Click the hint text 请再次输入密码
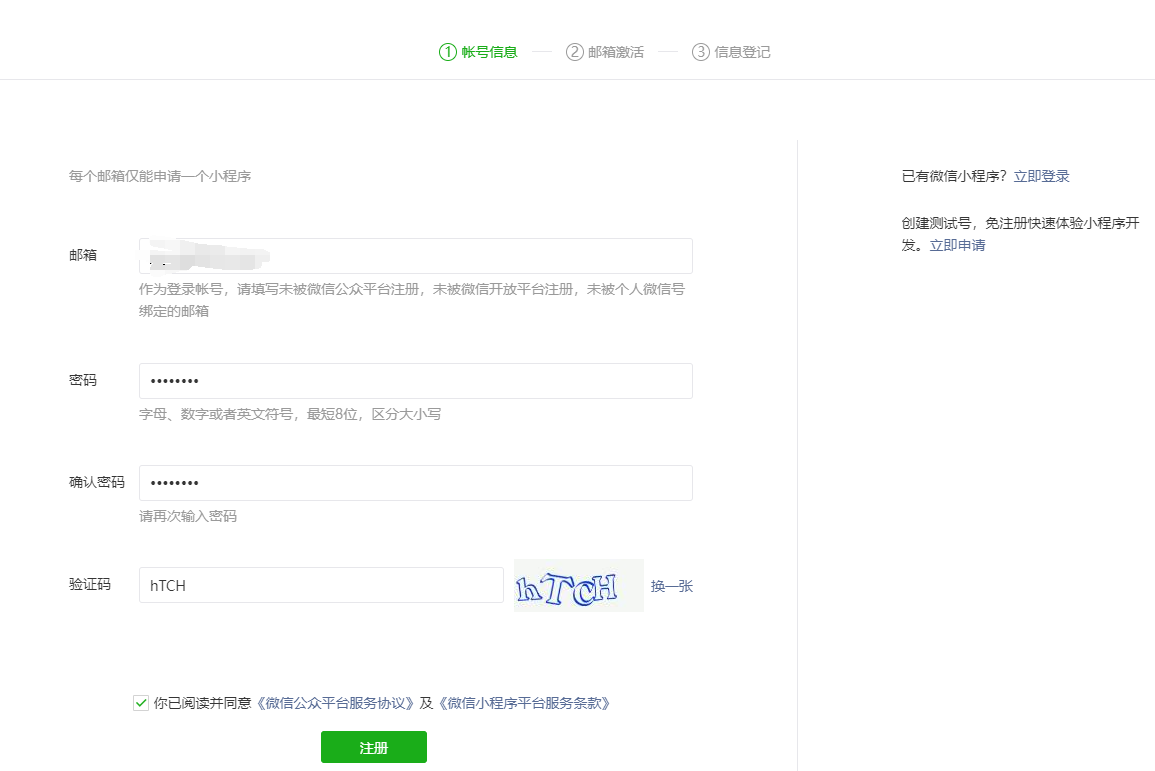The height and width of the screenshot is (771, 1155). [188, 516]
